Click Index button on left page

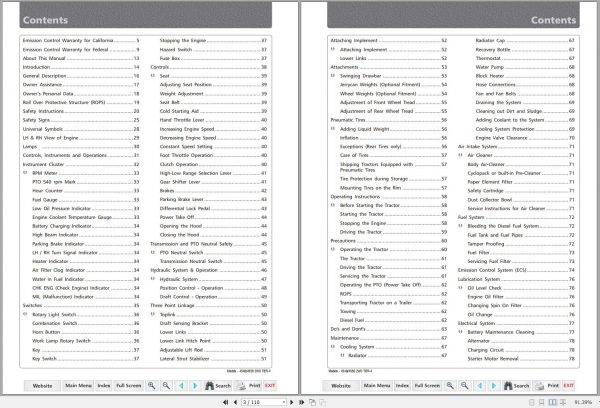(x=104, y=385)
